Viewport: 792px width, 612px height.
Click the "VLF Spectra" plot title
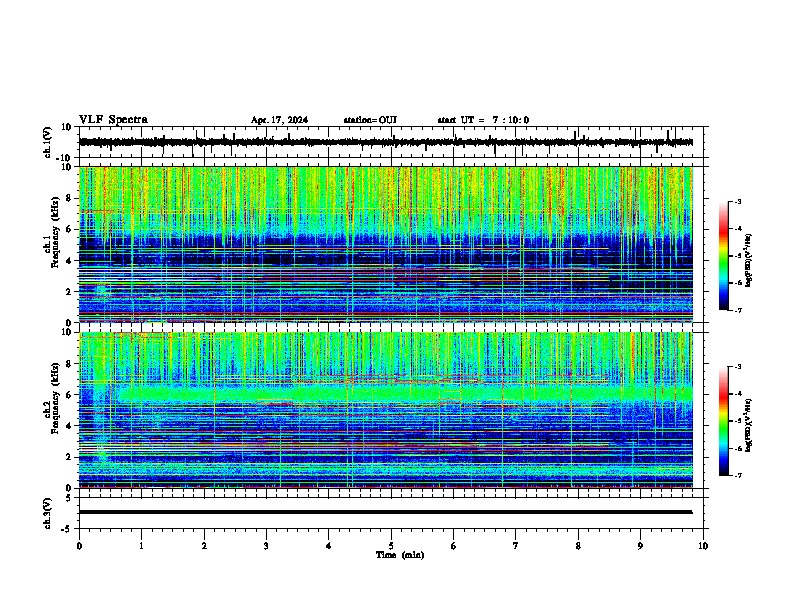[113, 120]
